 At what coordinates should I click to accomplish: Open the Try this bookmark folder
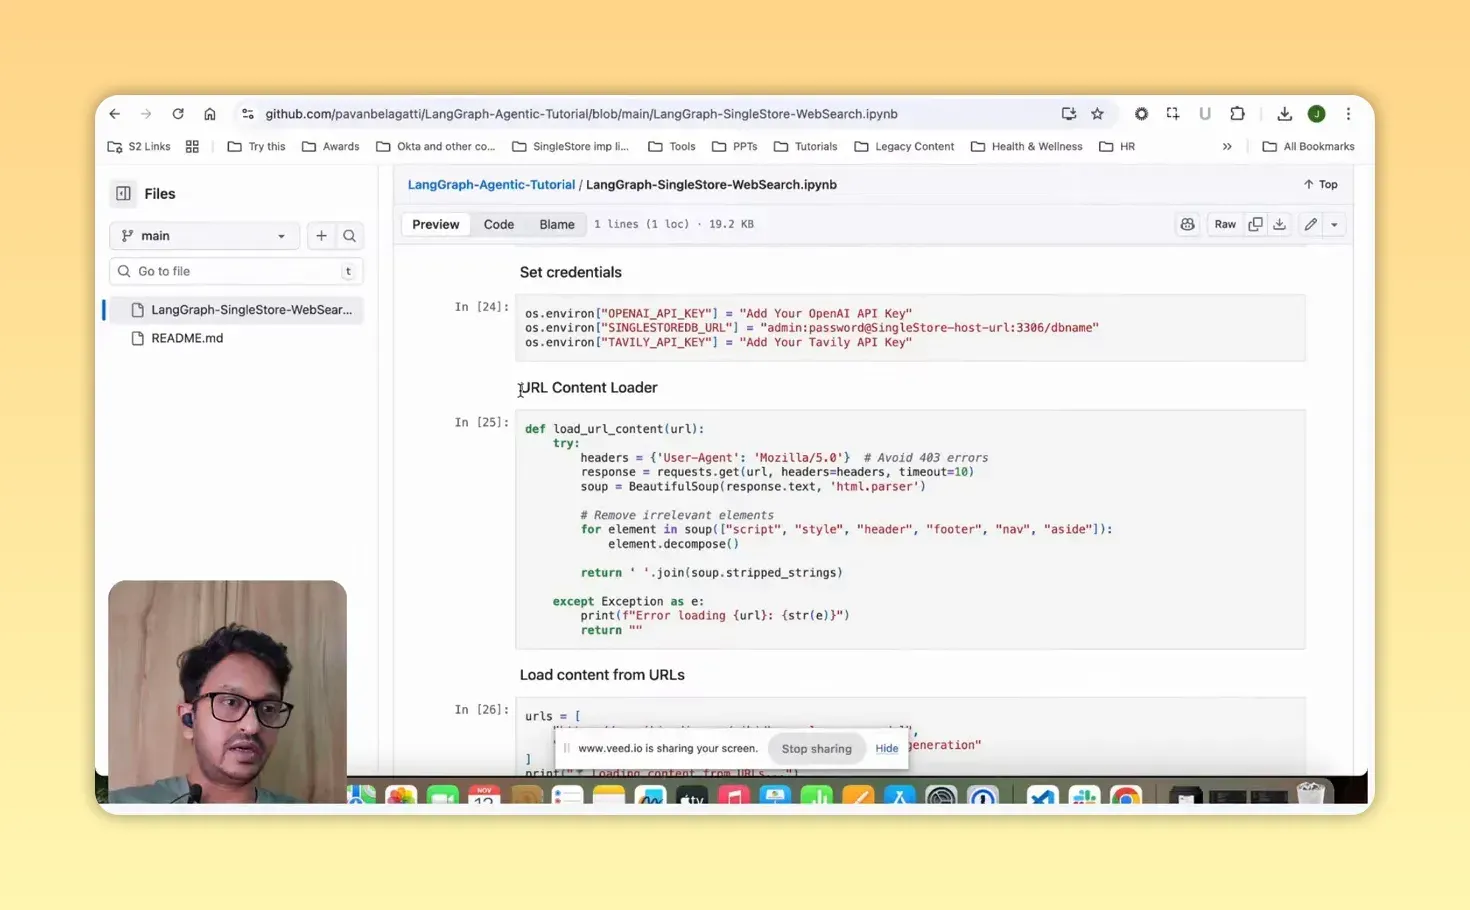[x=256, y=146]
